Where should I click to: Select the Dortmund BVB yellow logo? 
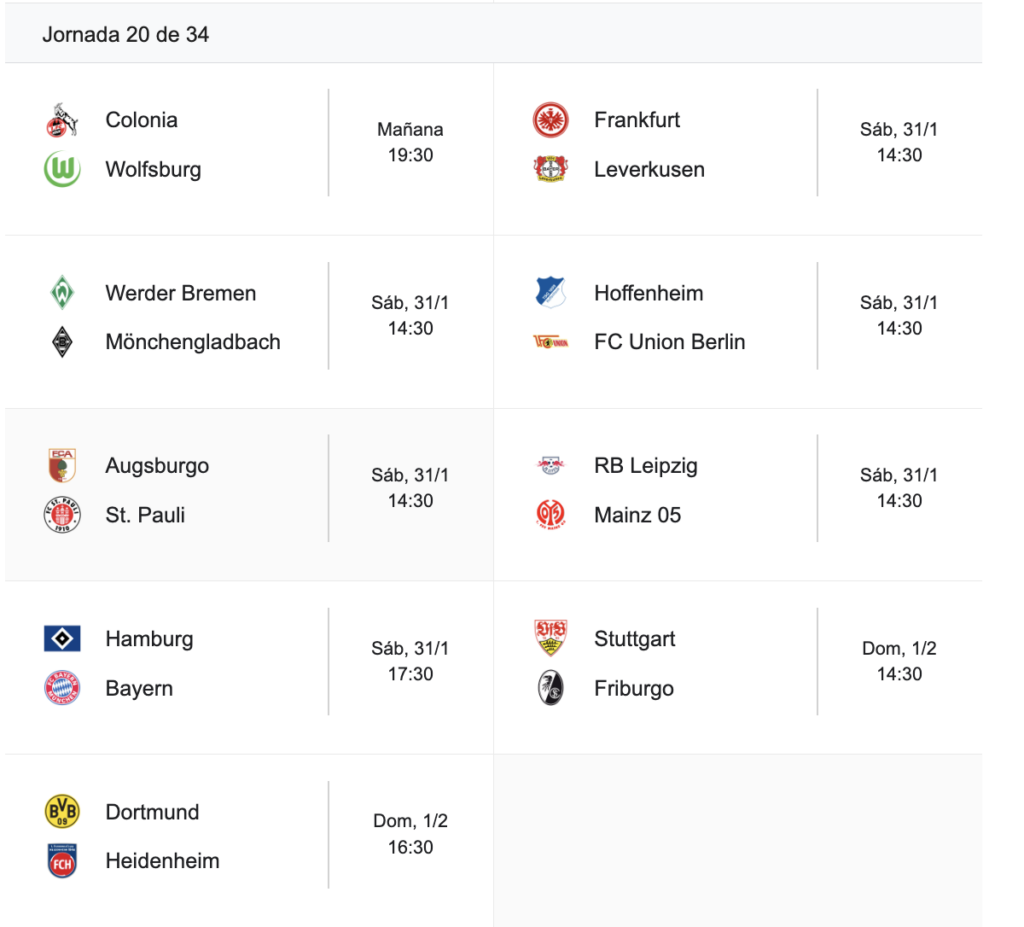pyautogui.click(x=62, y=812)
